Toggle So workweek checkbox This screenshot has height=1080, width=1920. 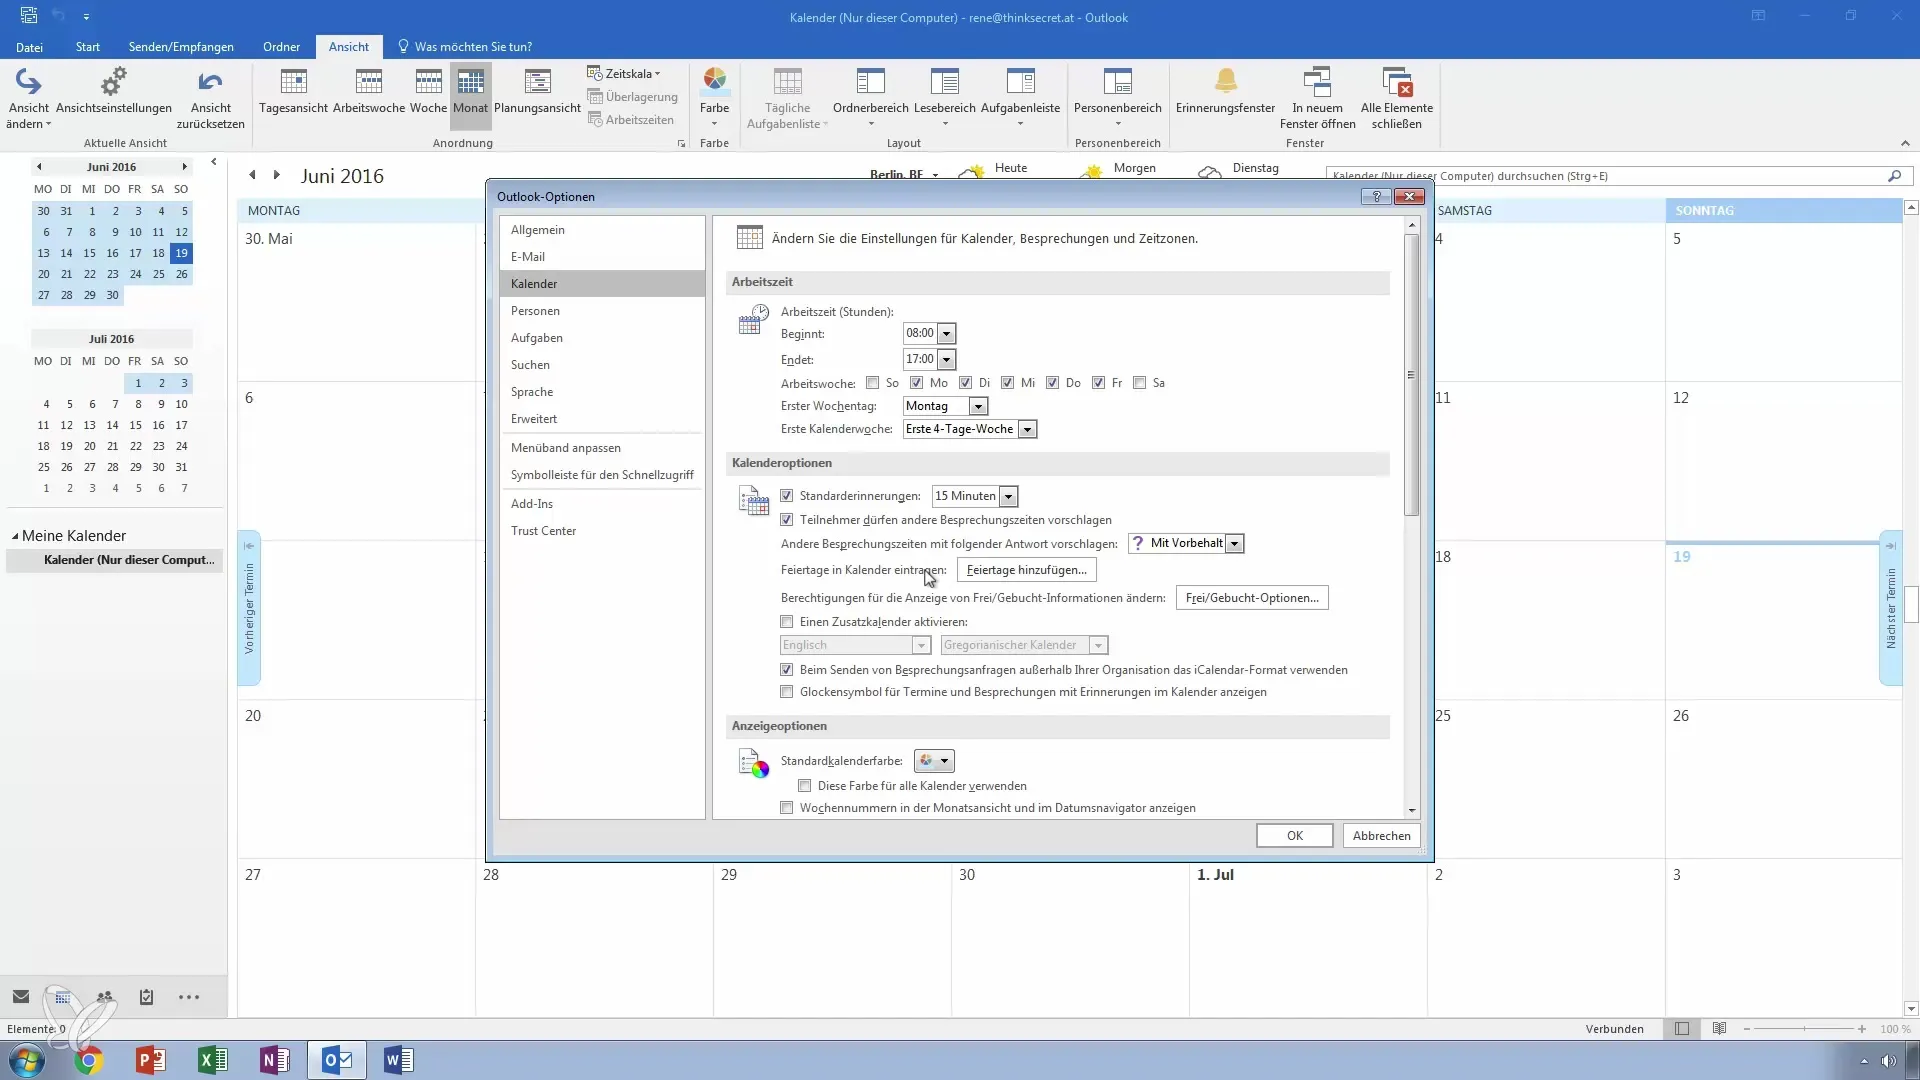click(872, 383)
